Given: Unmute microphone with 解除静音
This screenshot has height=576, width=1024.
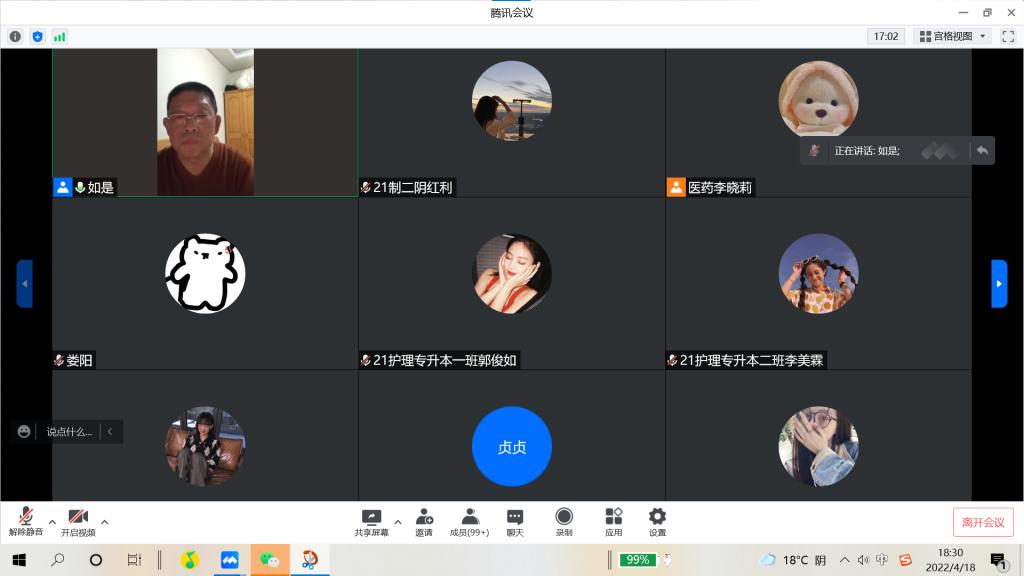Looking at the screenshot, I should (26, 522).
